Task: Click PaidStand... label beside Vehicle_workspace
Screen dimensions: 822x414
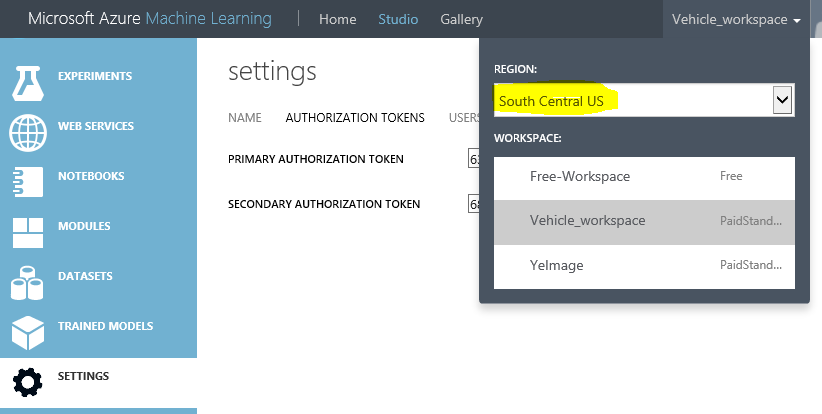Action: point(751,221)
